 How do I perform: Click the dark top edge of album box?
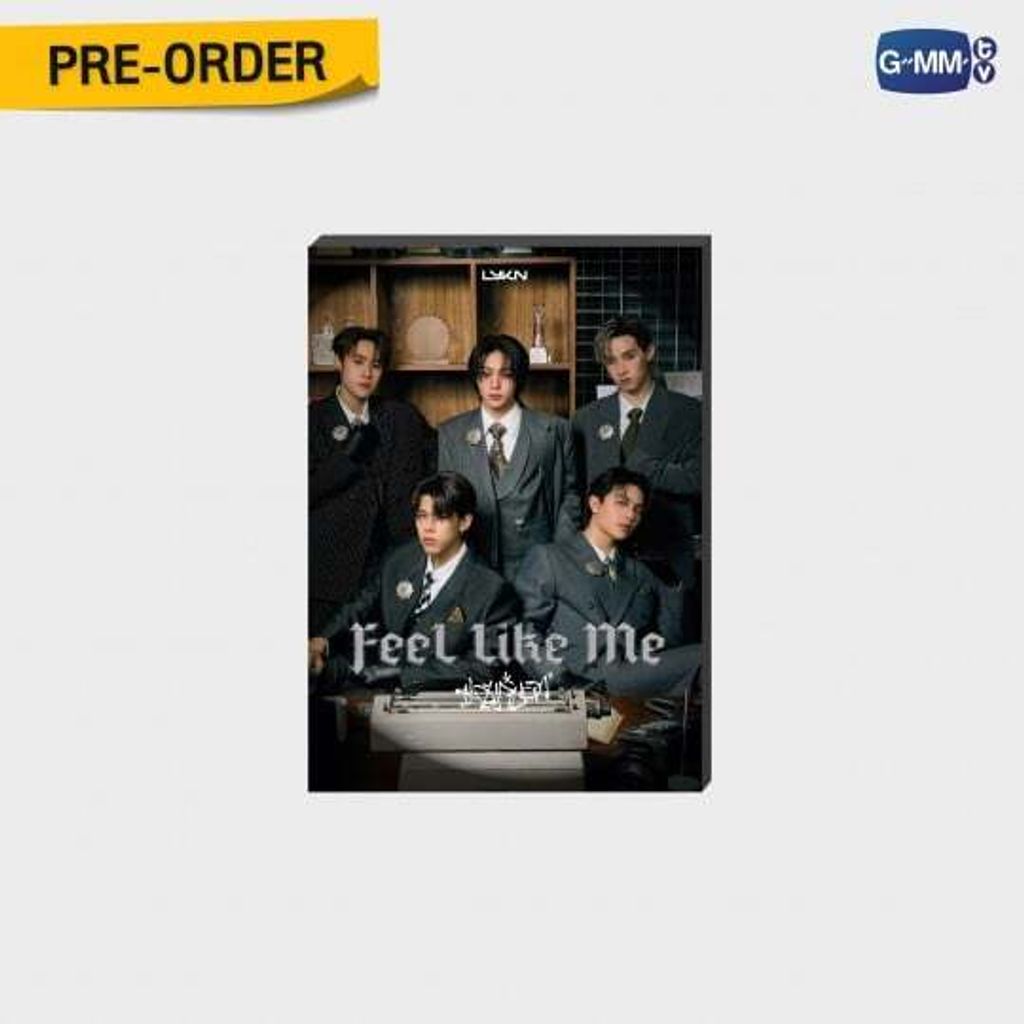point(509,242)
